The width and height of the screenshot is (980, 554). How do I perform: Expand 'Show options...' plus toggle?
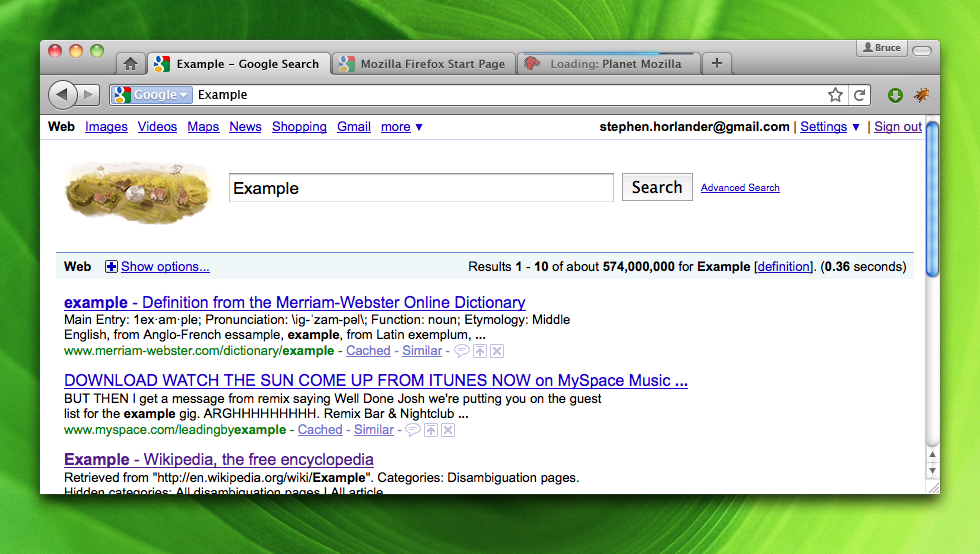pos(111,267)
